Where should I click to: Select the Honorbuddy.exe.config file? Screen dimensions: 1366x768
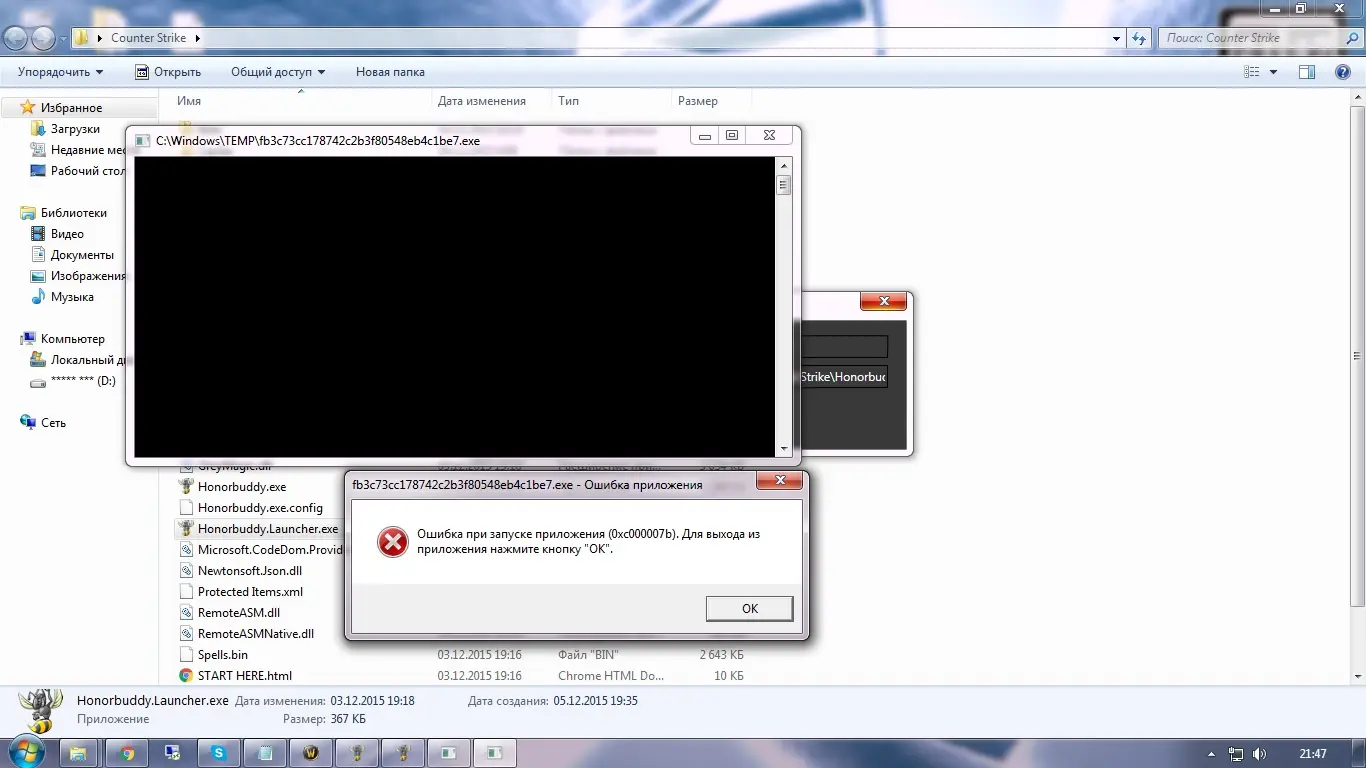(260, 508)
